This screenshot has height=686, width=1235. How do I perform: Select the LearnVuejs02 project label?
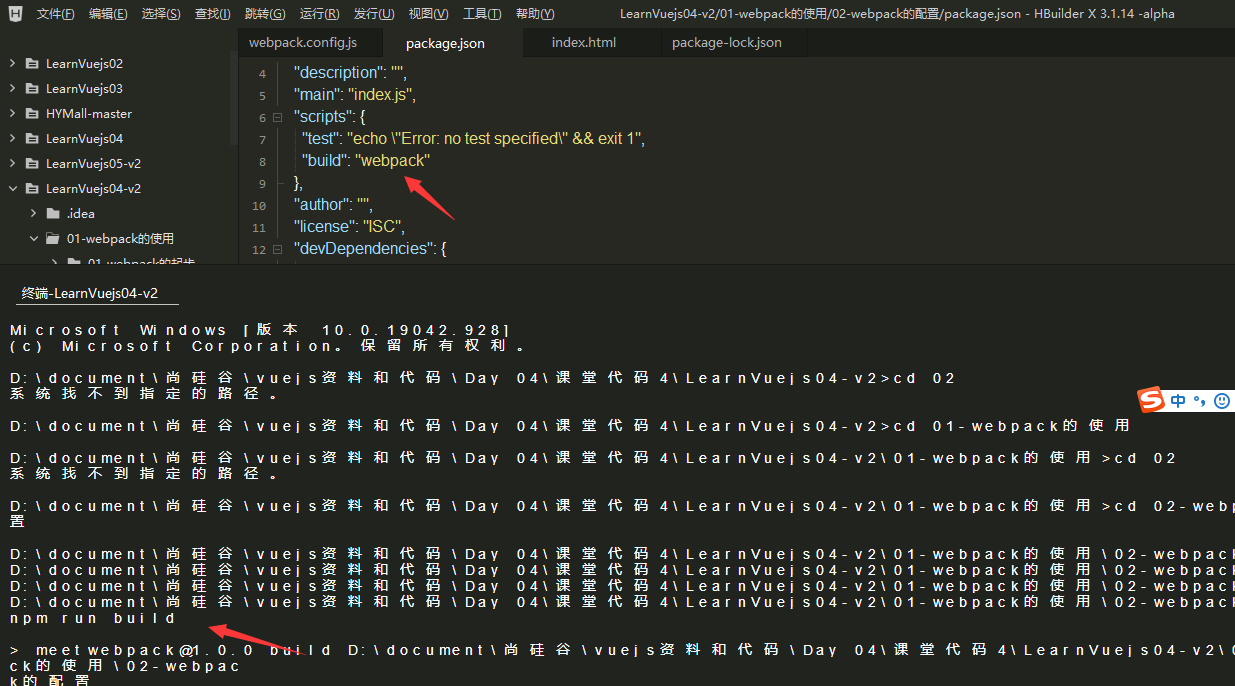pos(84,63)
